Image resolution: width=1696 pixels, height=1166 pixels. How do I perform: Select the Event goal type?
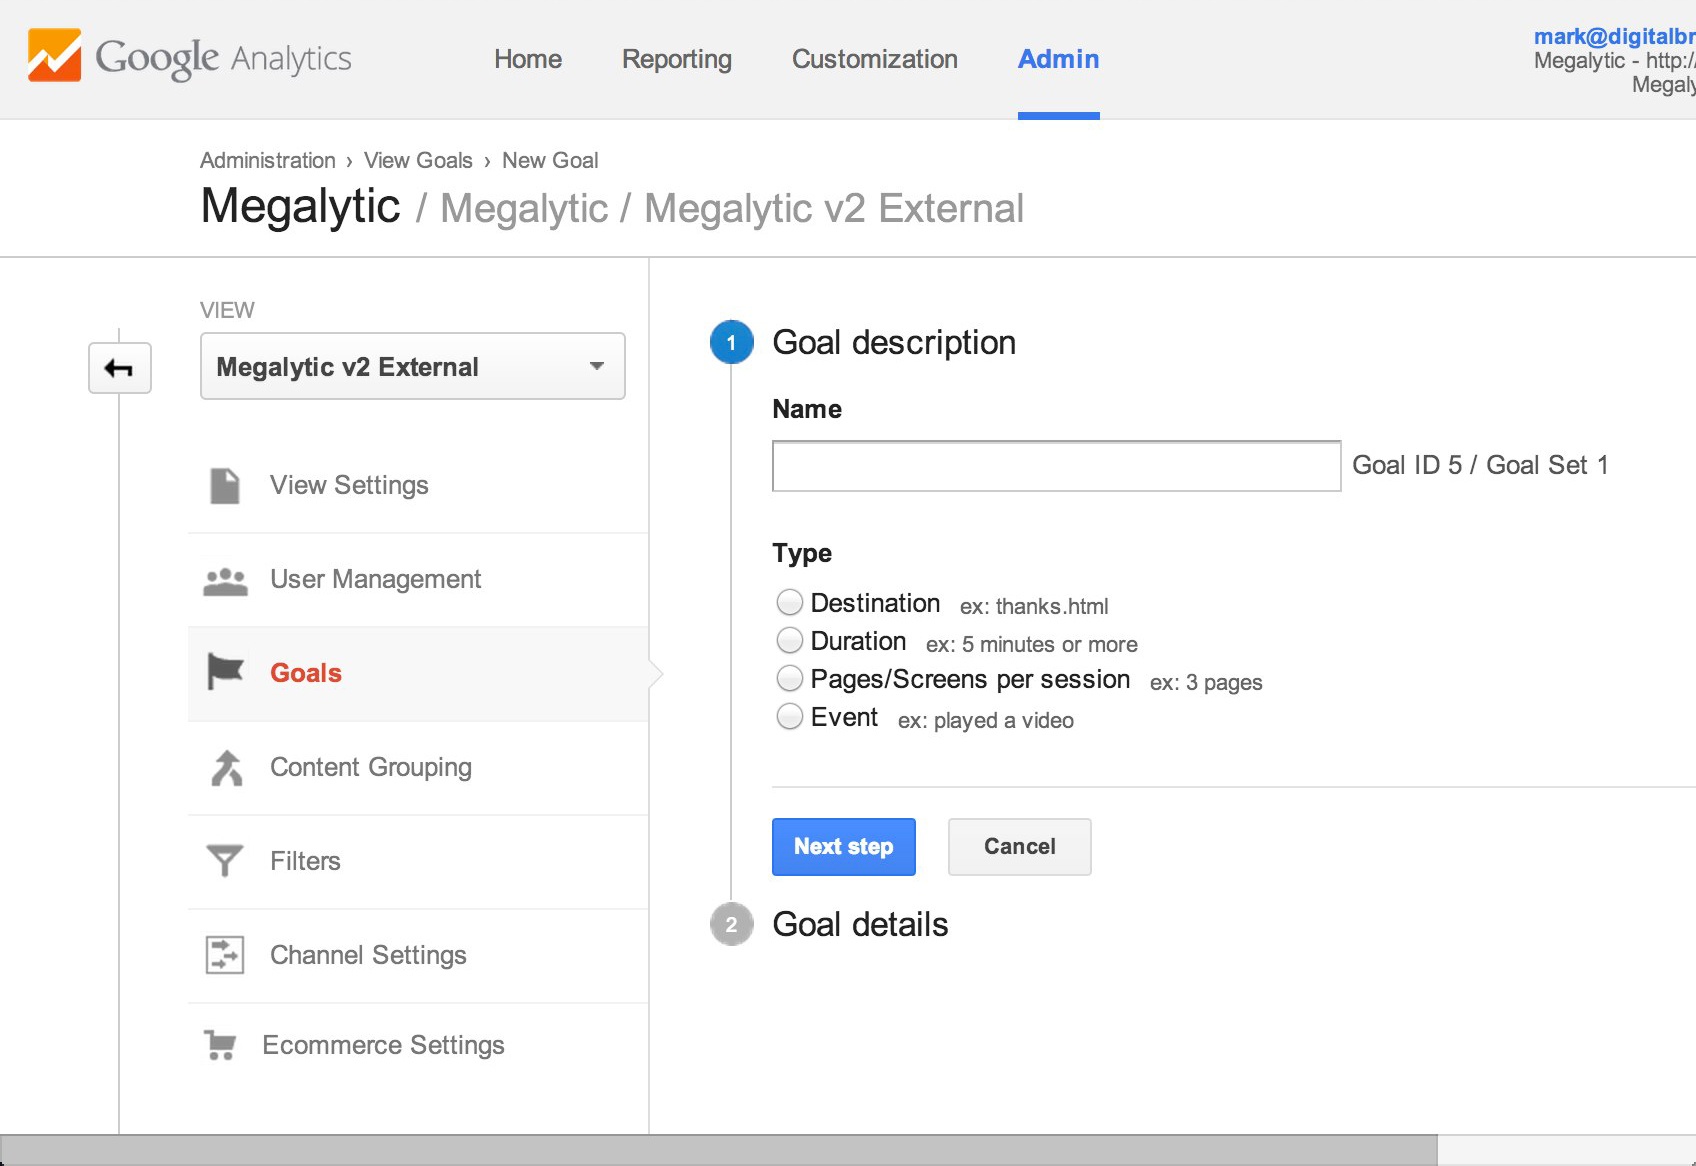coord(790,716)
